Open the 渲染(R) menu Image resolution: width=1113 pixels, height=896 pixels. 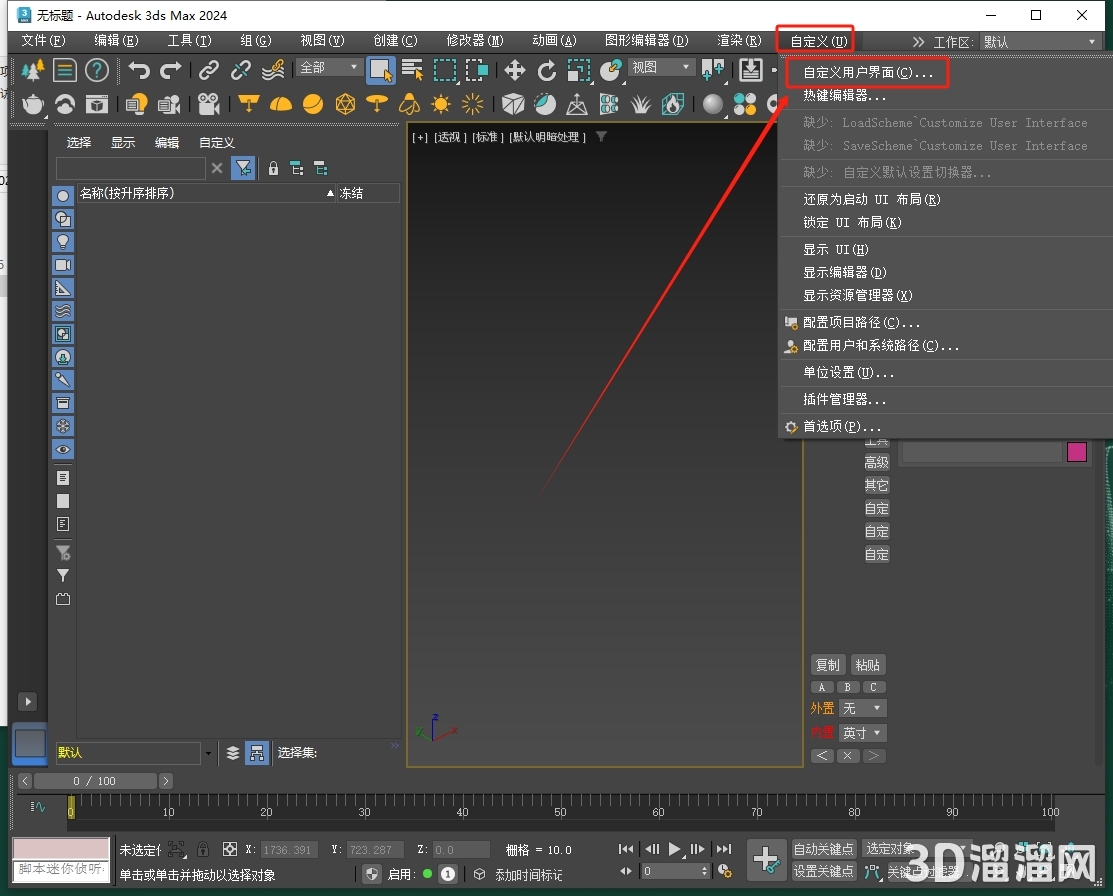(x=739, y=40)
